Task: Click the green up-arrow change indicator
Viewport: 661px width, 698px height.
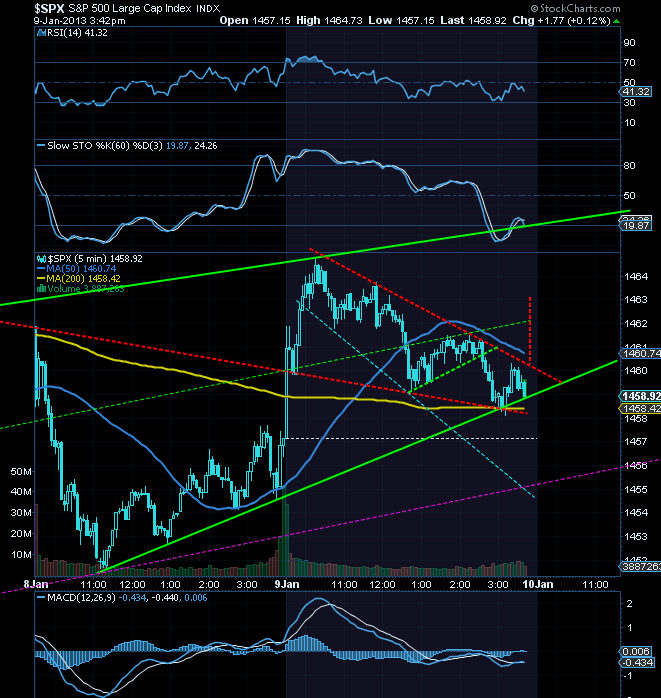Action: [616, 21]
